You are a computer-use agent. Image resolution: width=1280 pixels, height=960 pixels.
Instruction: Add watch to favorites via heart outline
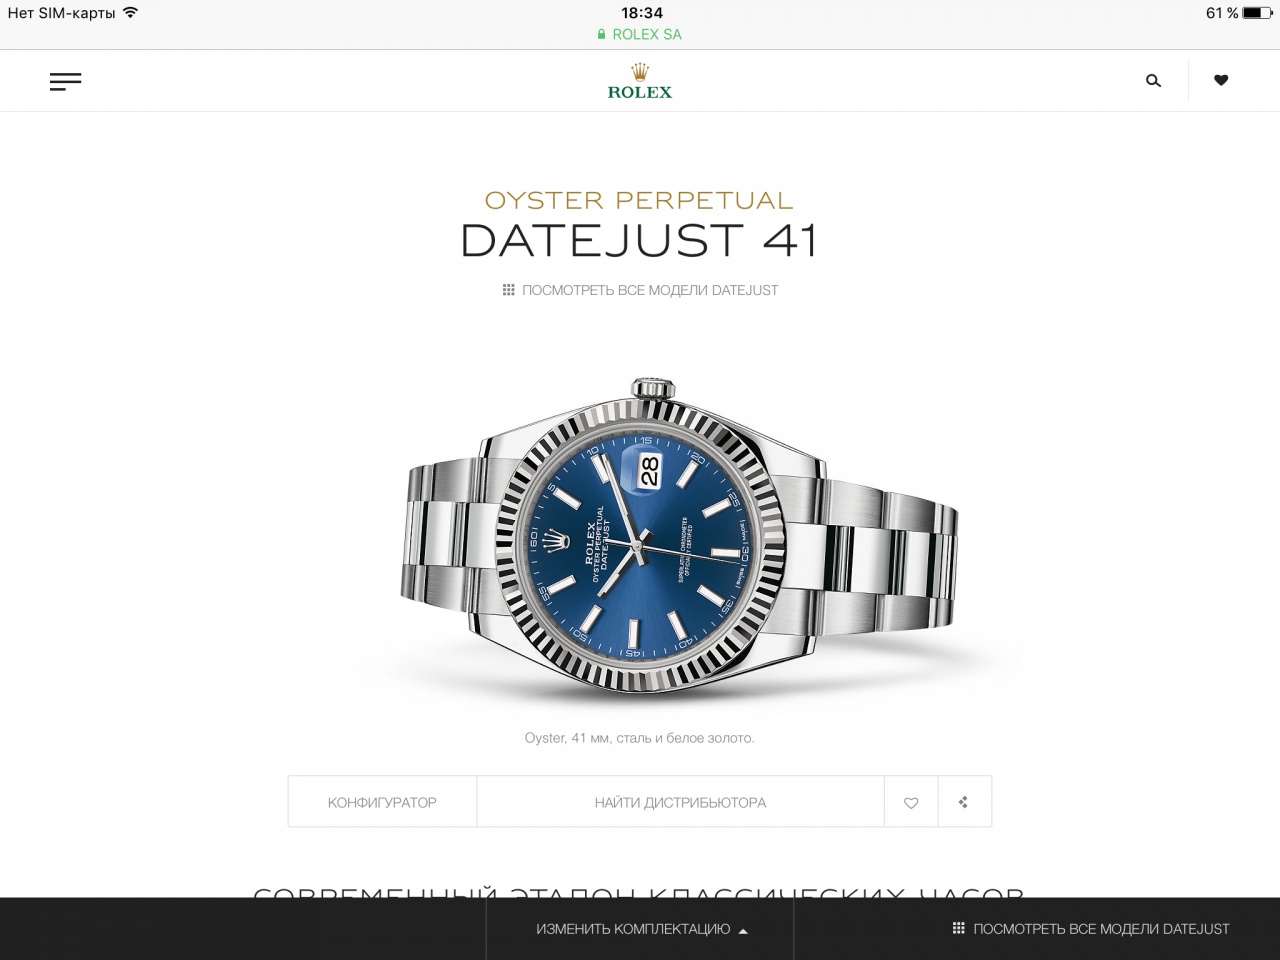pyautogui.click(x=911, y=802)
